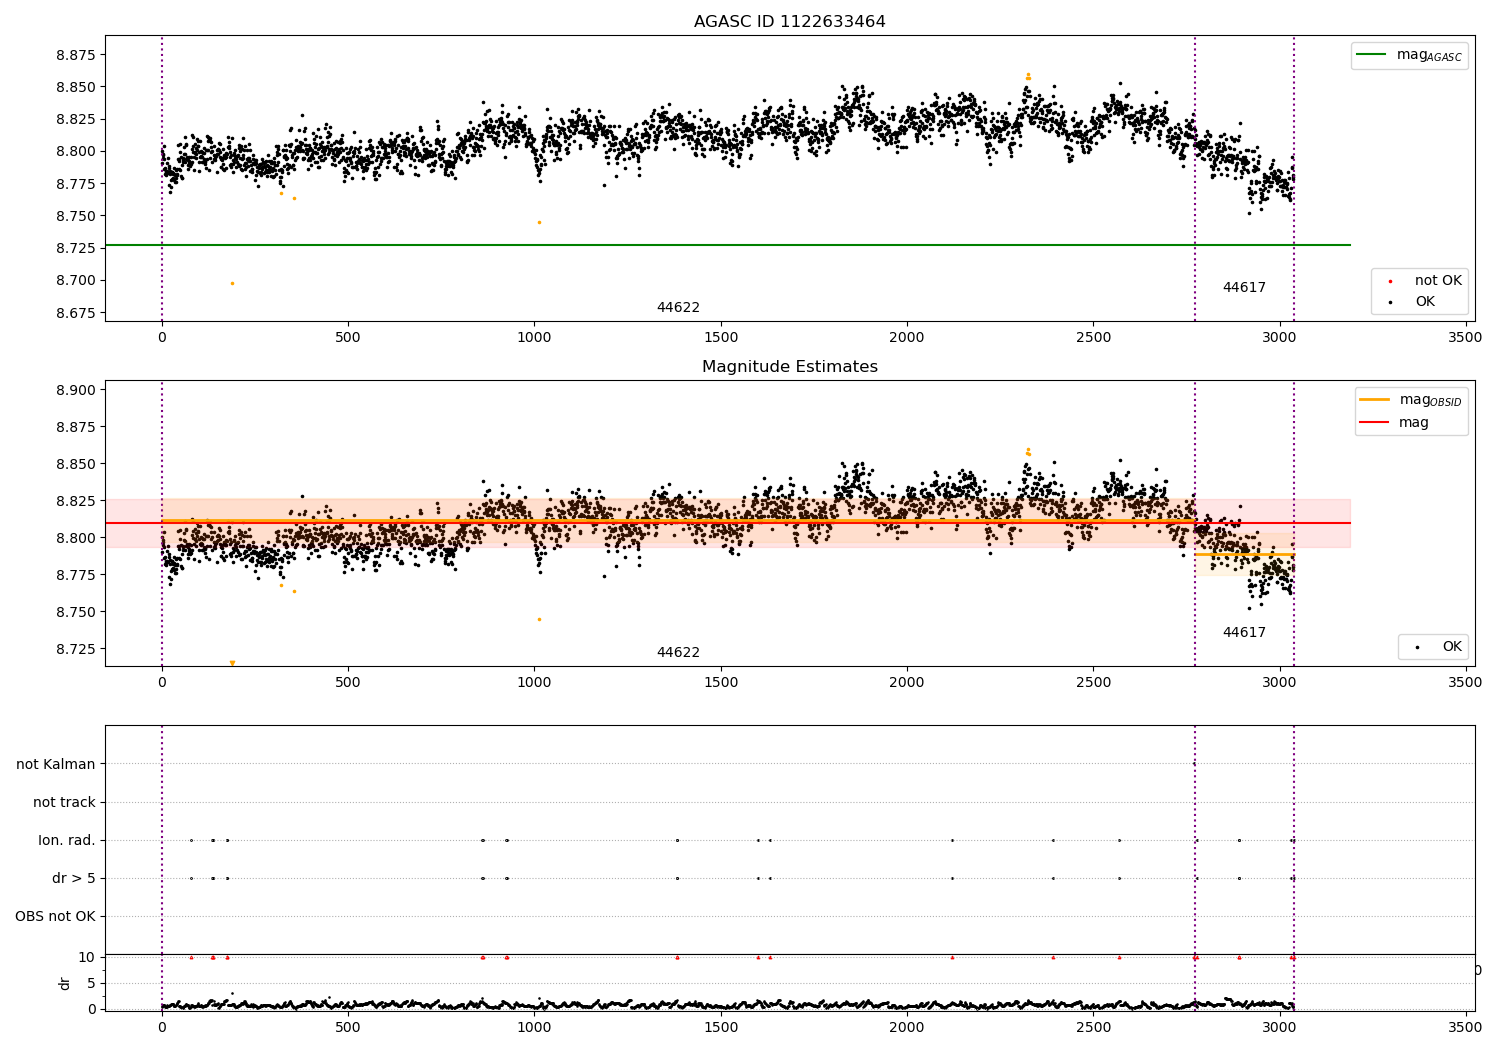The image size is (1500, 1050).
Task: Select the 'not Kalman' axis label
Action: tap(56, 765)
